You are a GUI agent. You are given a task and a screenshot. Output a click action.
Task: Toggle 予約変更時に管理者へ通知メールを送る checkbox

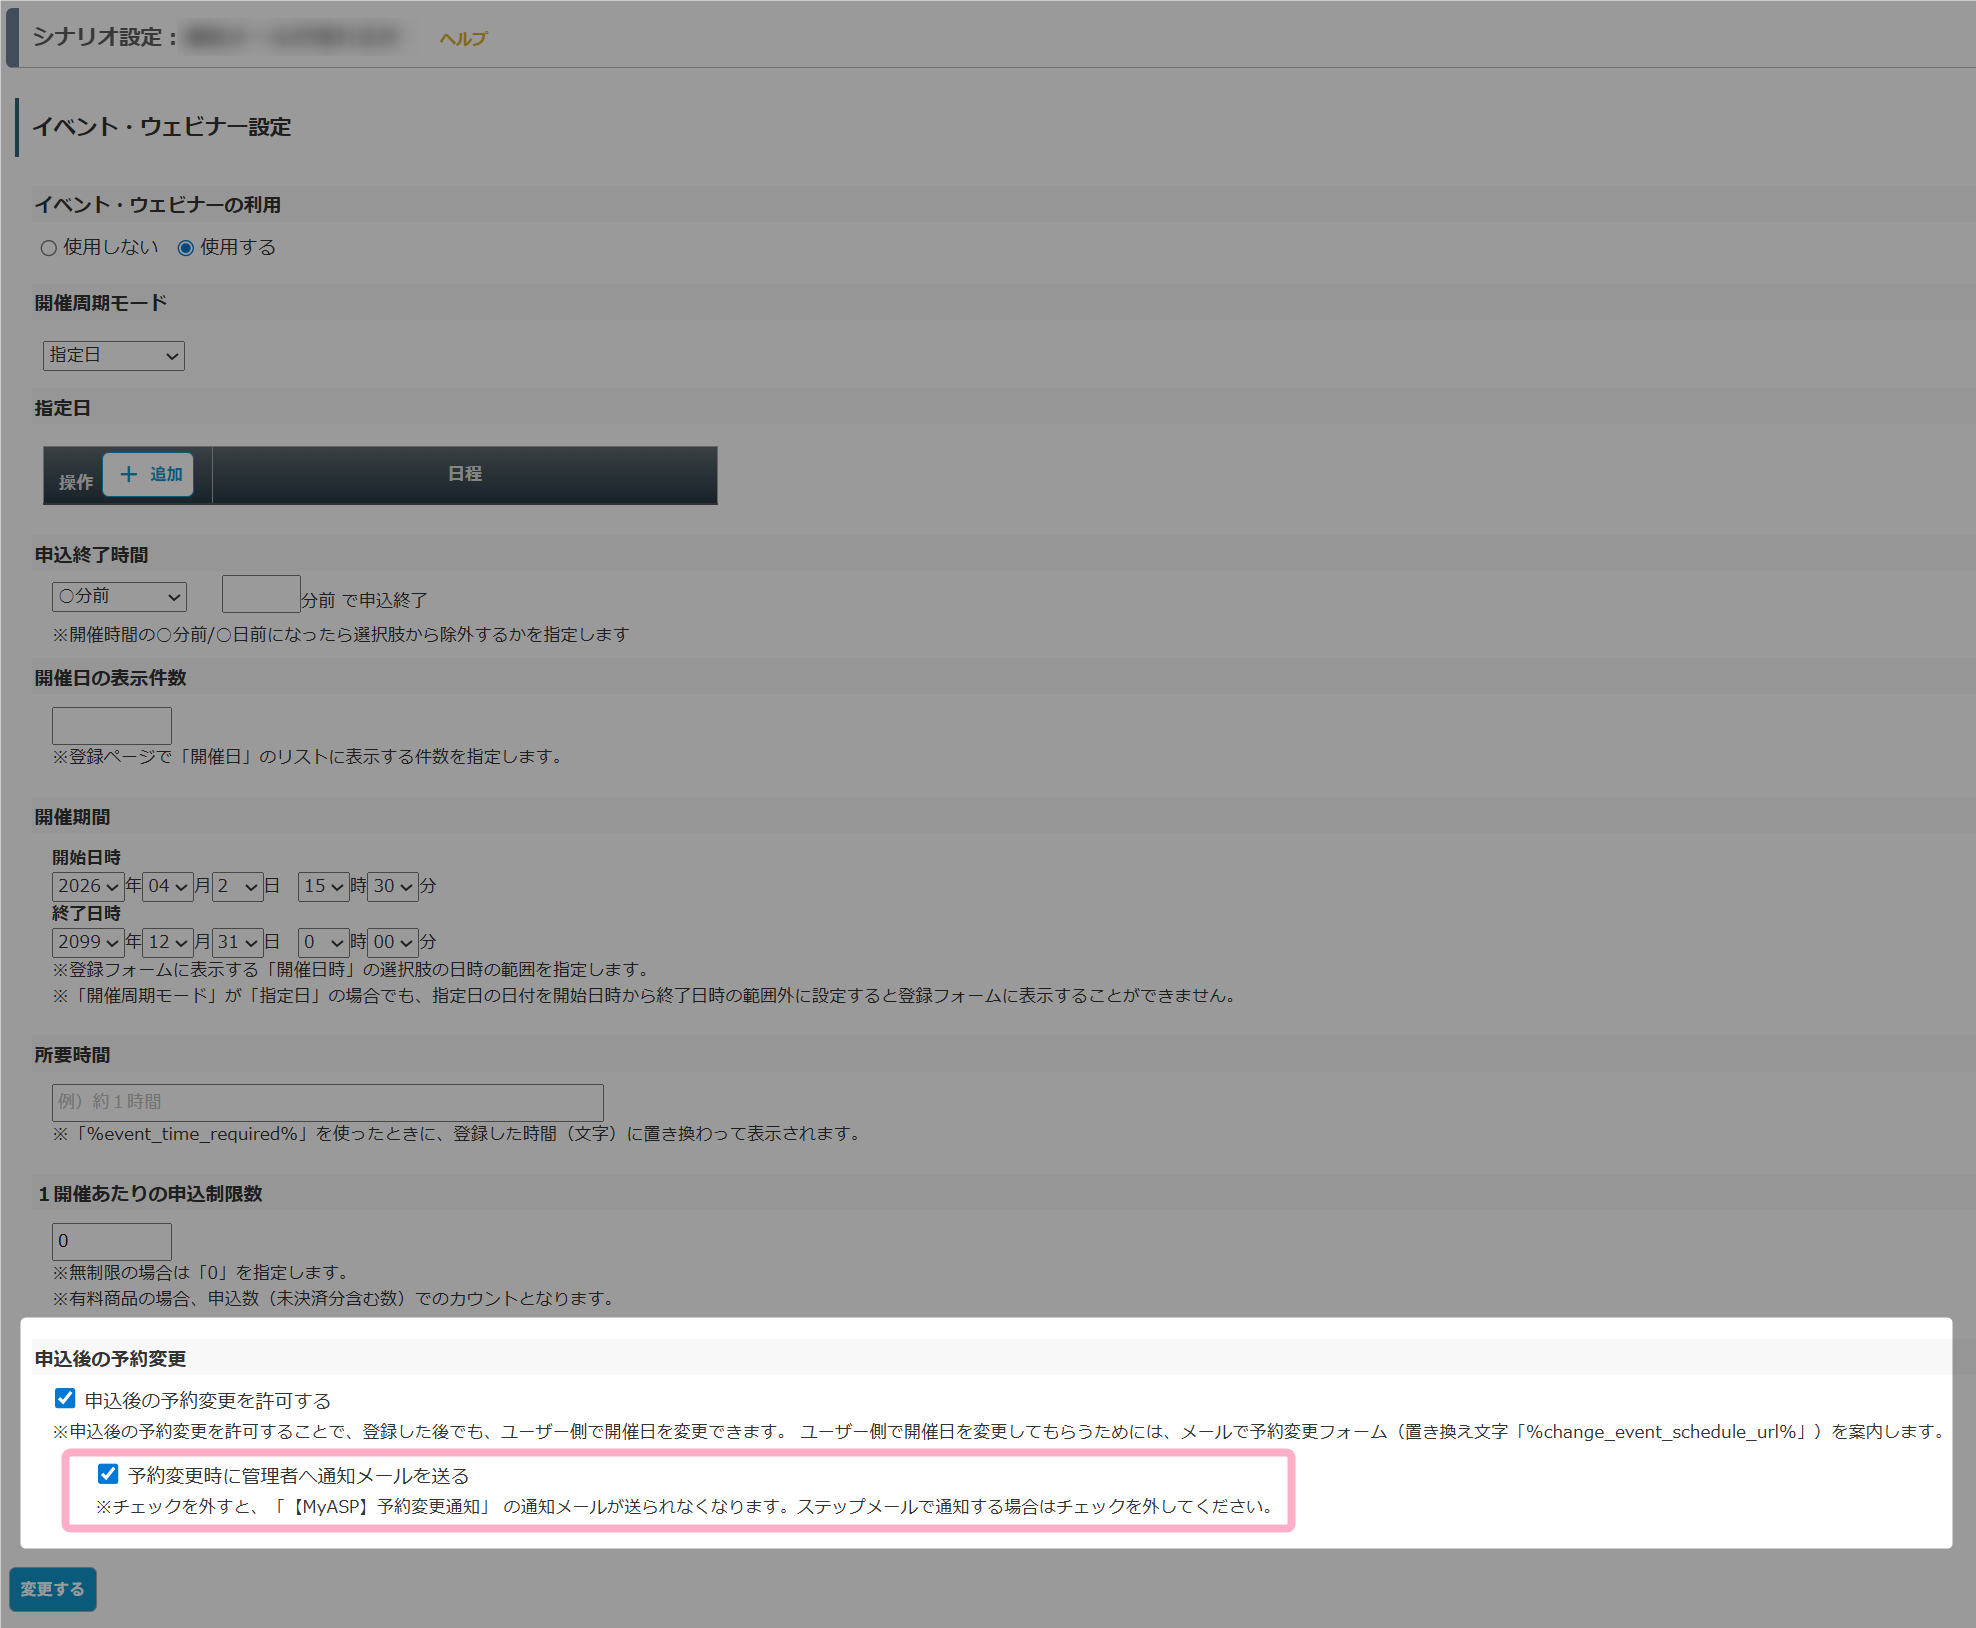point(109,1474)
